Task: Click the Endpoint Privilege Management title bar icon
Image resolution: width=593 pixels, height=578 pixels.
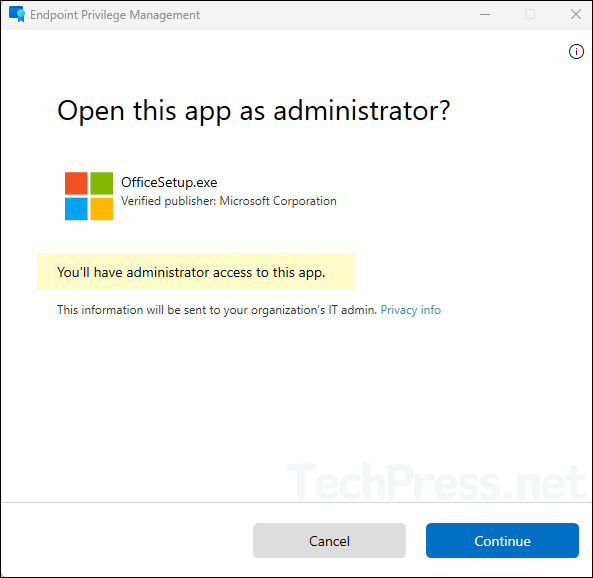Action: click(x=17, y=14)
